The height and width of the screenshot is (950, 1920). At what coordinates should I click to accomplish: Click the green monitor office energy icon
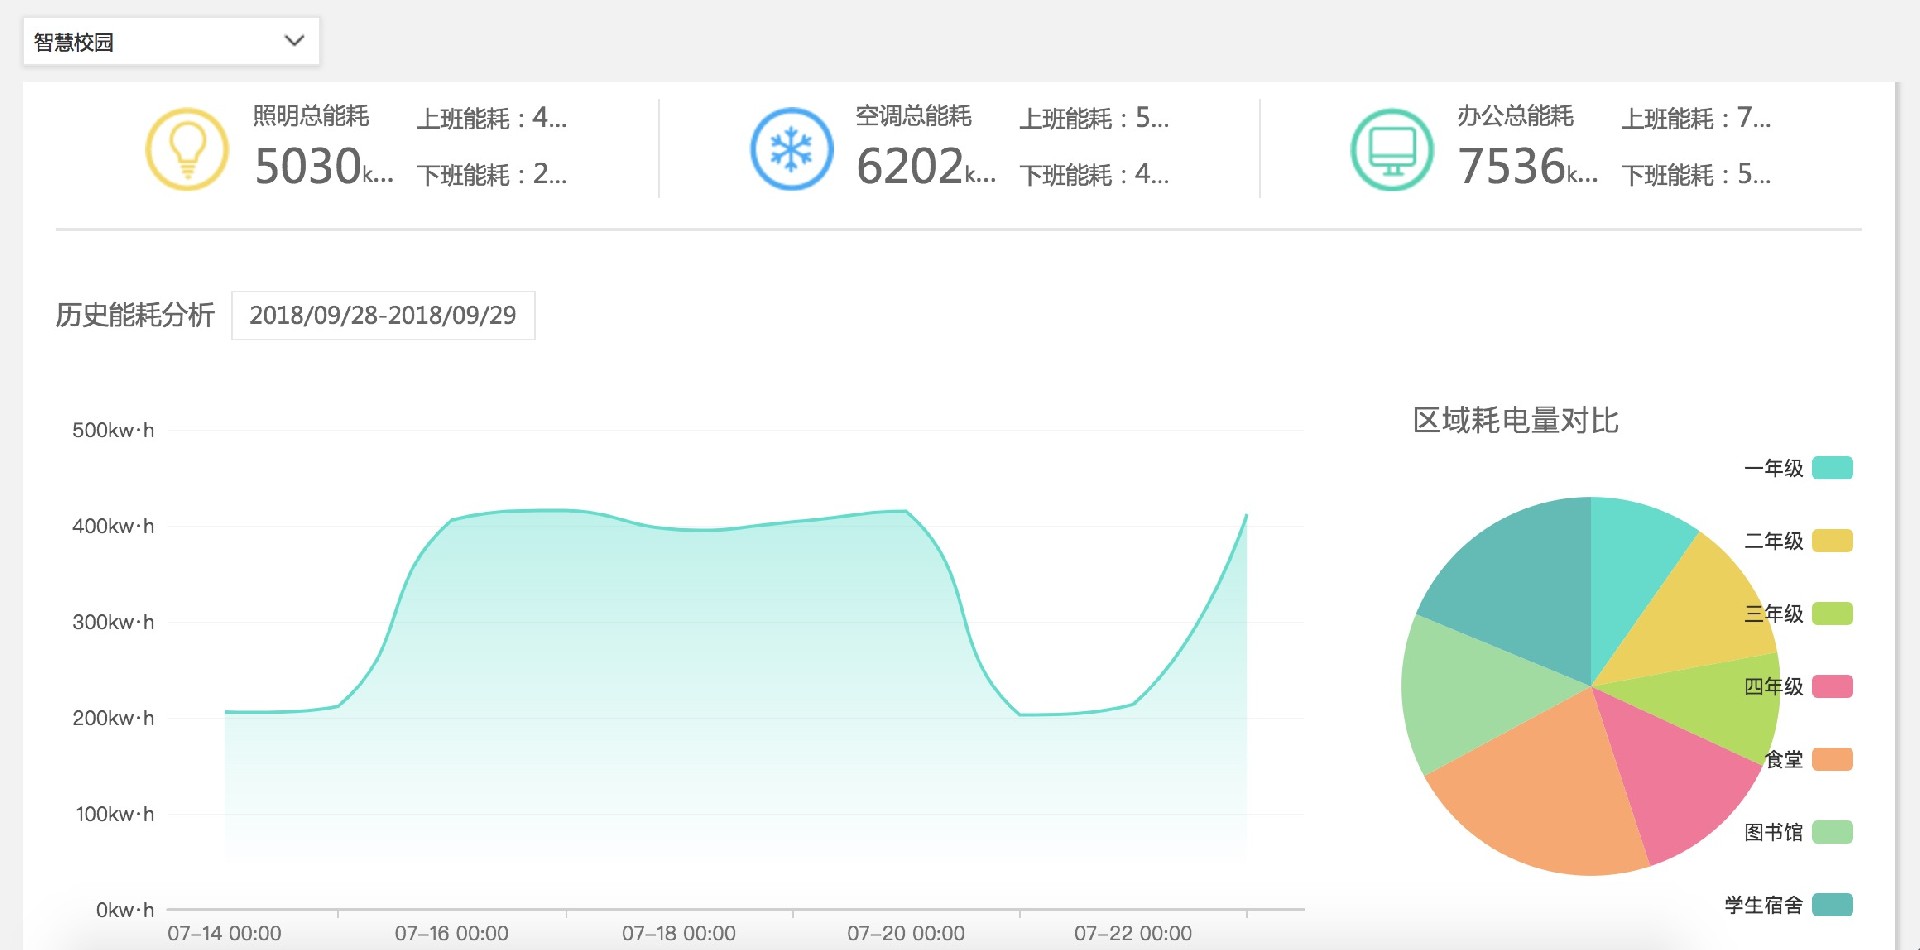click(1392, 149)
